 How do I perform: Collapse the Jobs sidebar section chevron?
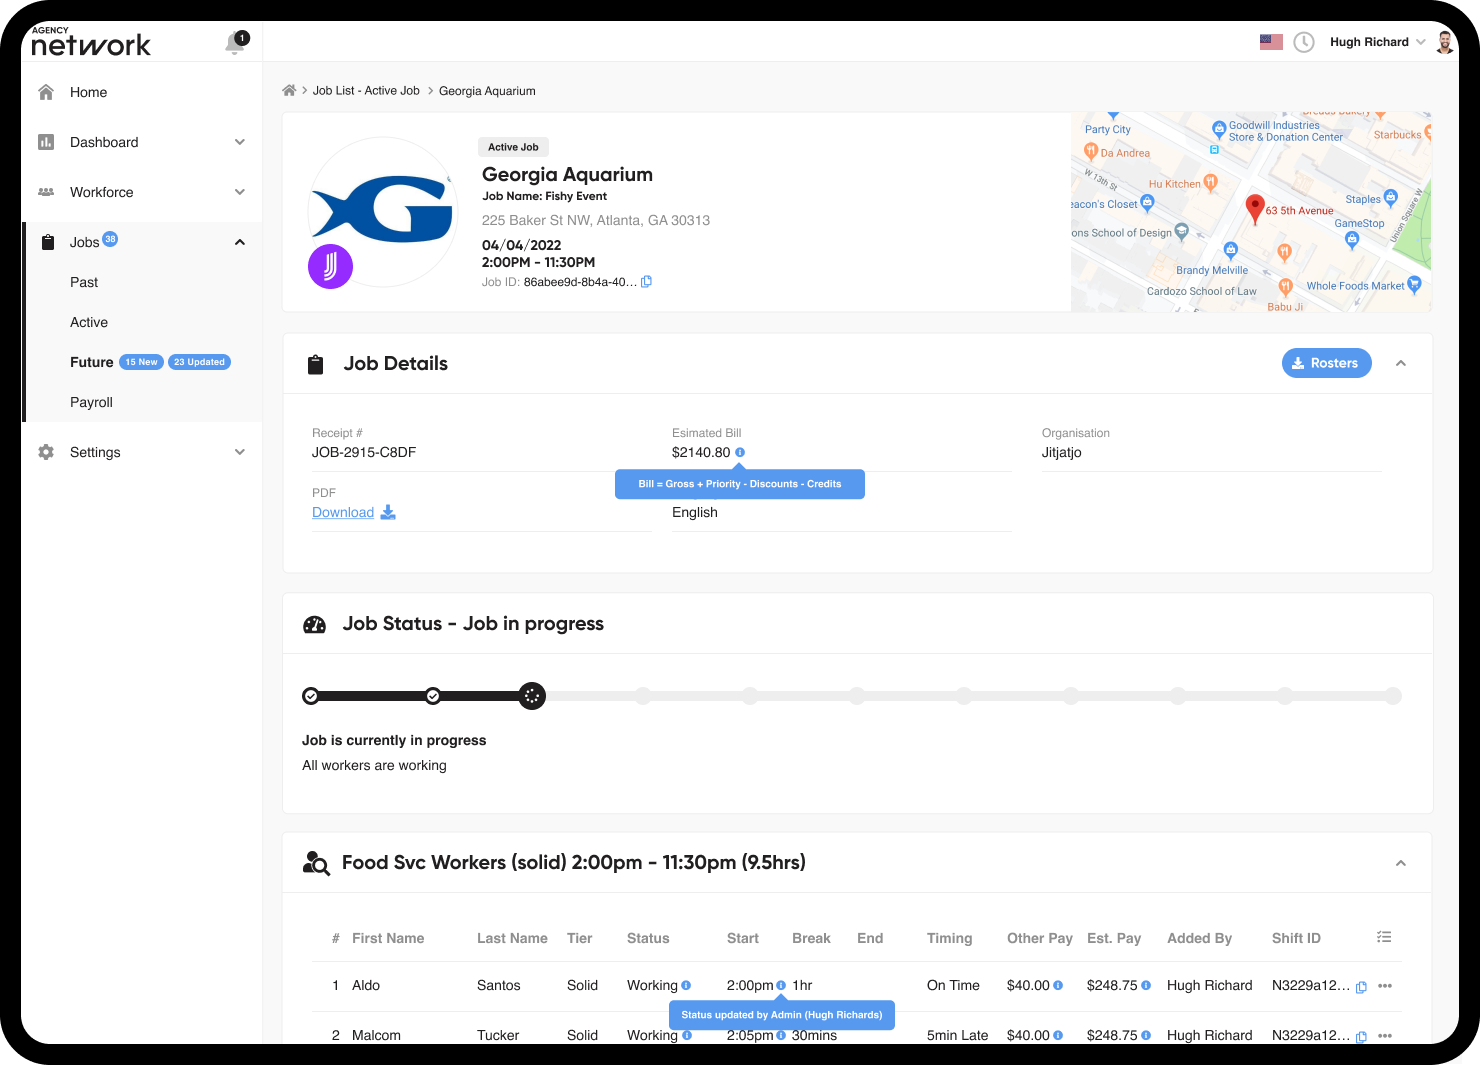click(240, 242)
